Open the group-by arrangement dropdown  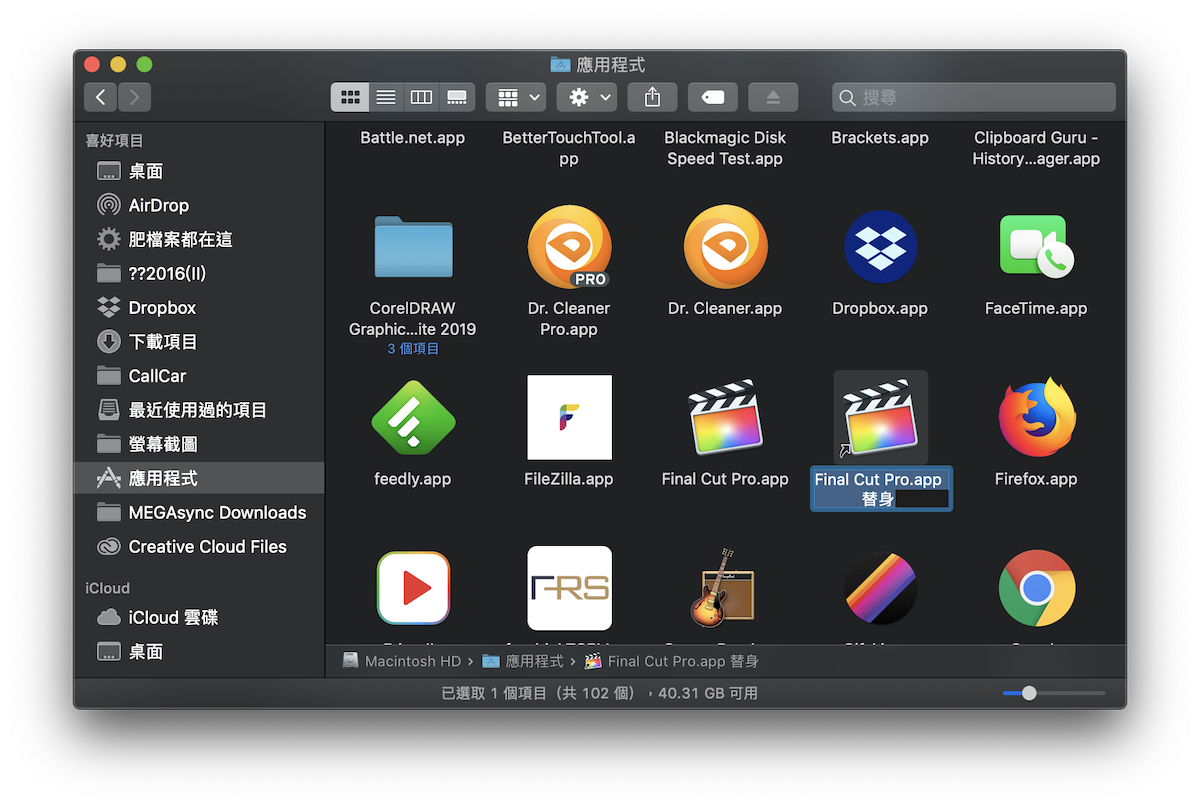click(x=516, y=97)
